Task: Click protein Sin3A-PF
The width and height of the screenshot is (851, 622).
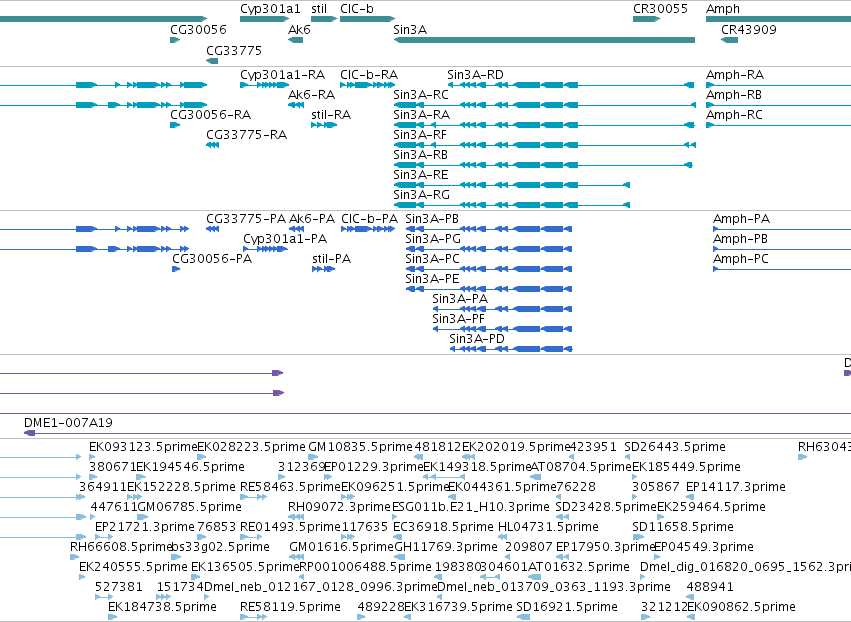Action: tap(459, 319)
